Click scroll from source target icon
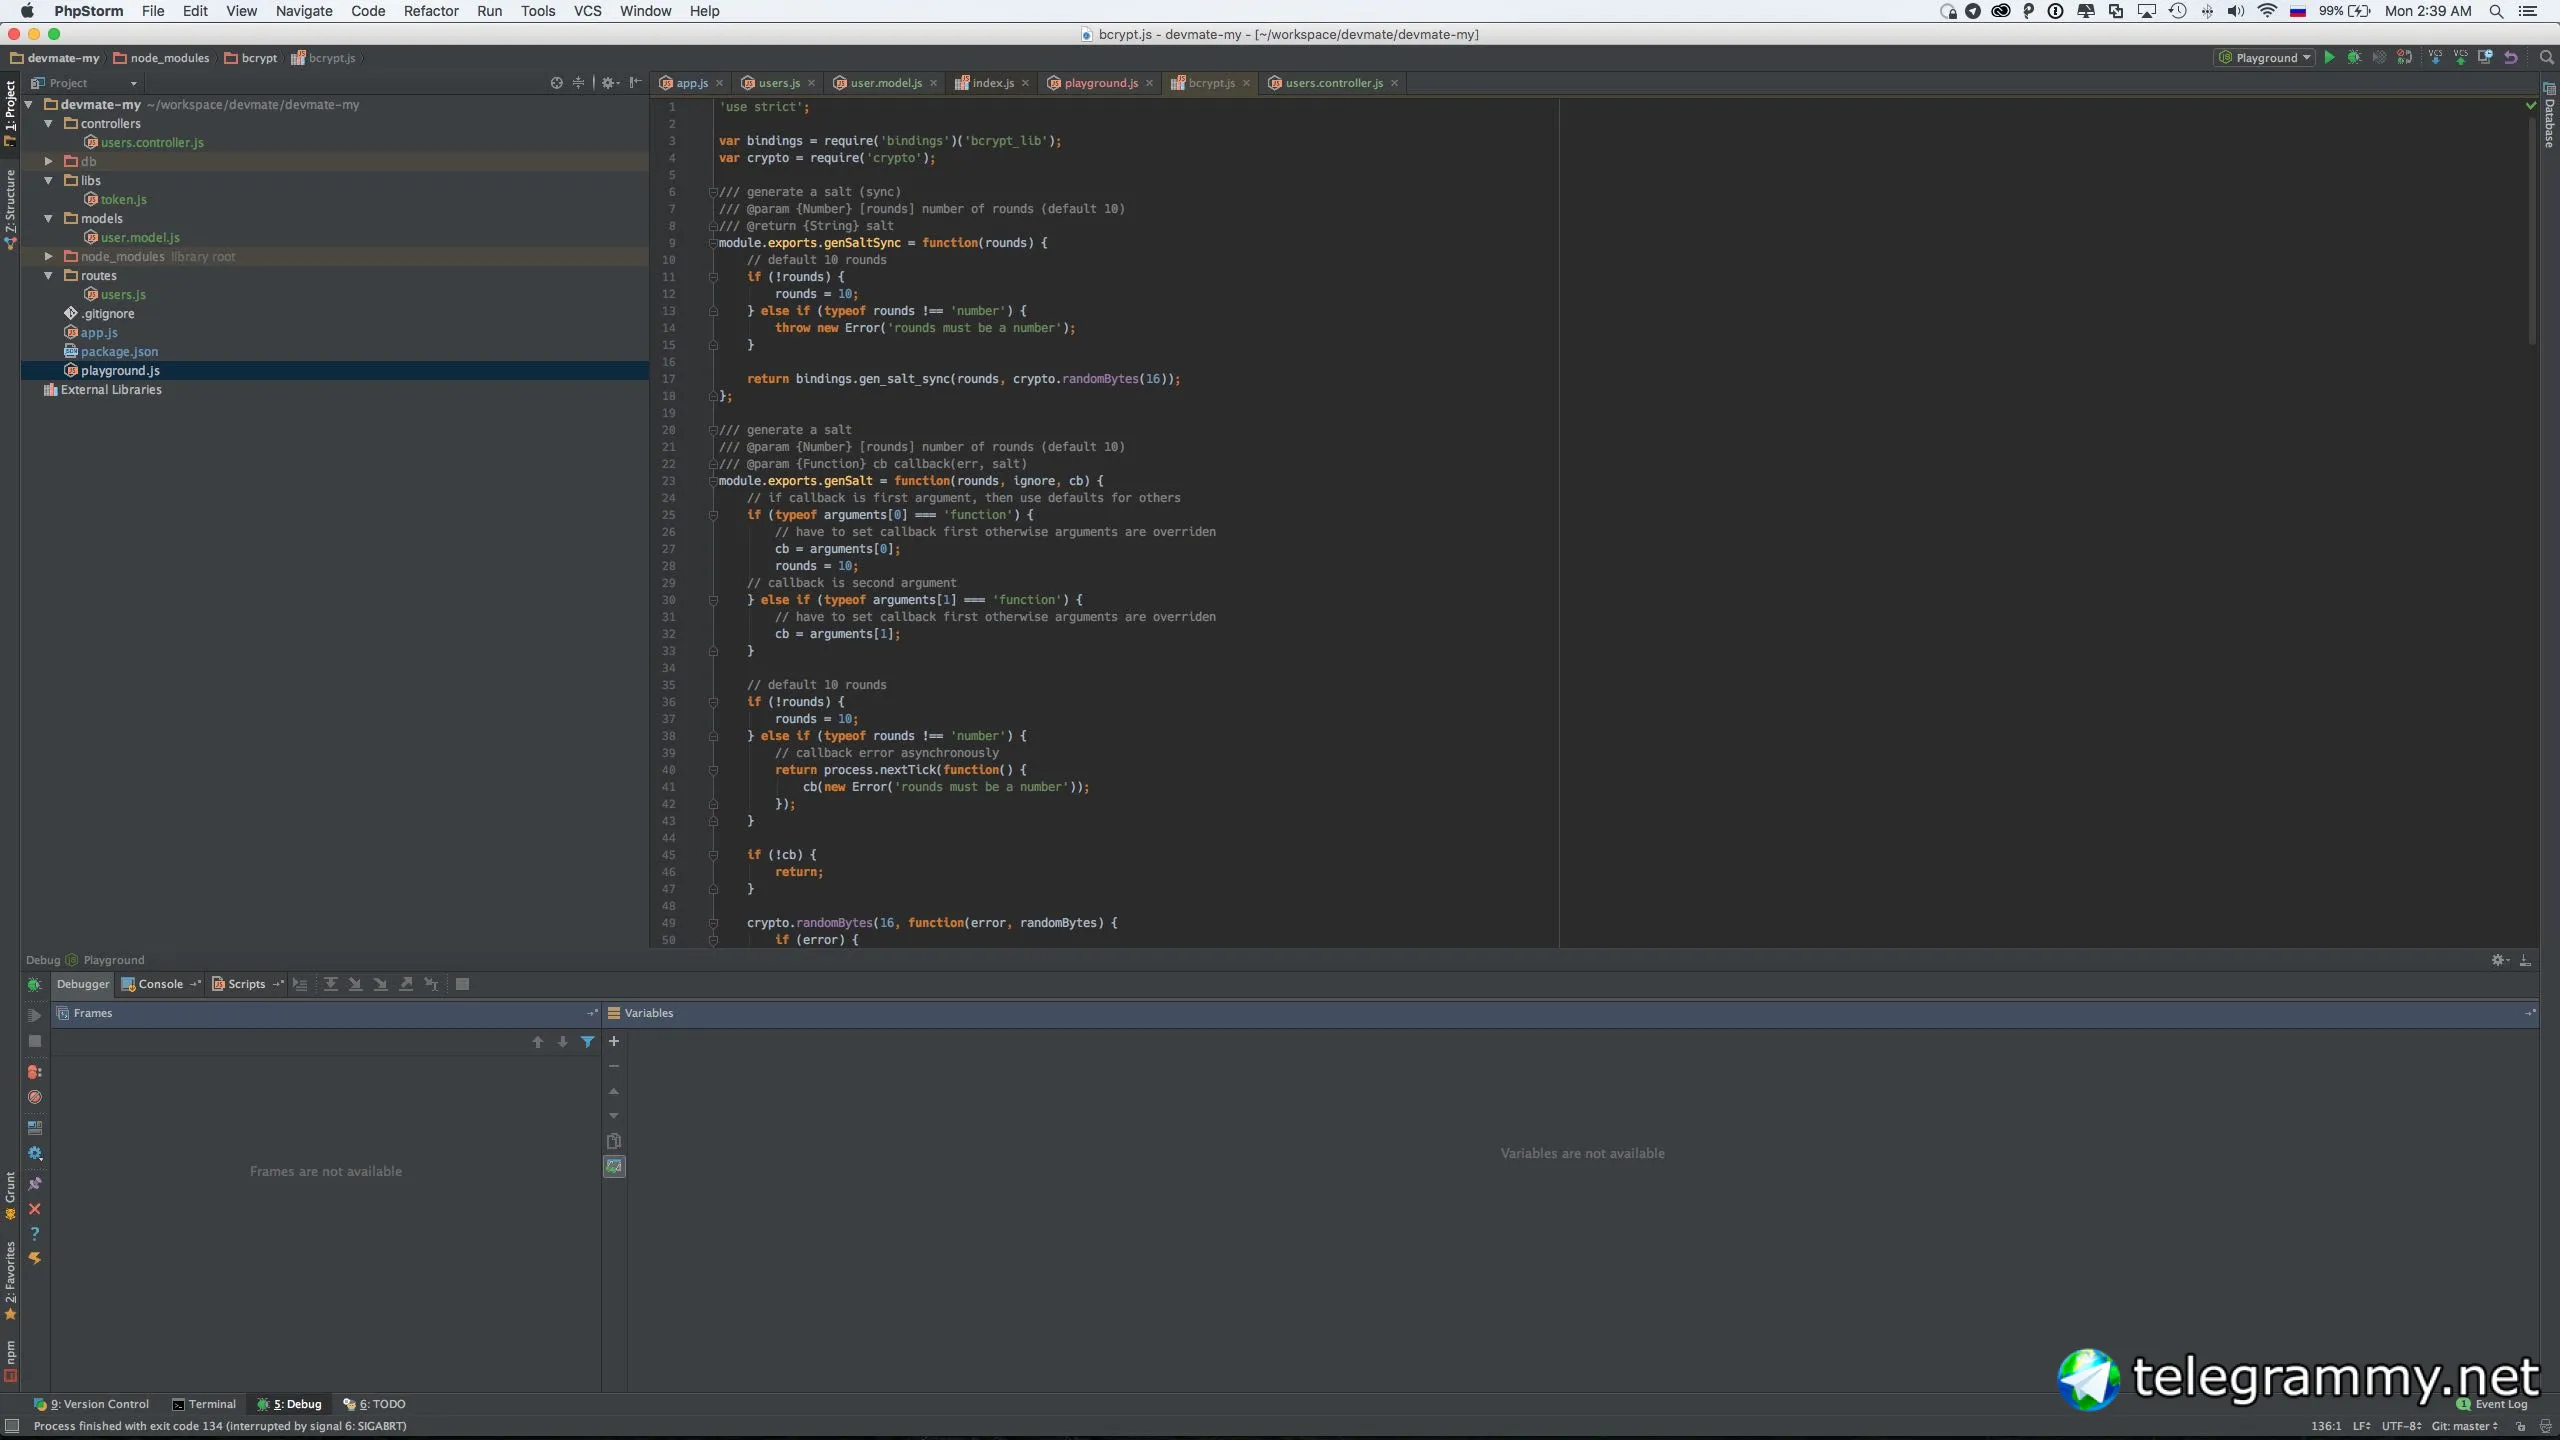The width and height of the screenshot is (2560, 1440). tap(557, 83)
